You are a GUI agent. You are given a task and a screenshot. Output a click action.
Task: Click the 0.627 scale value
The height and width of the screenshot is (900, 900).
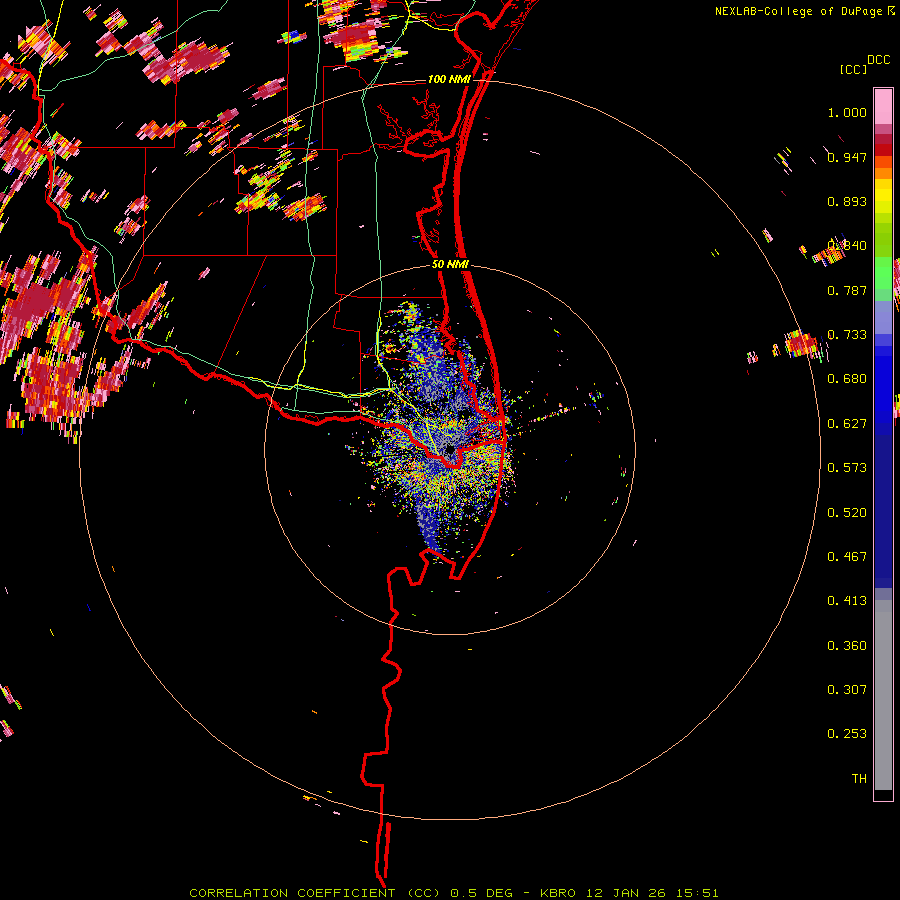(x=847, y=424)
